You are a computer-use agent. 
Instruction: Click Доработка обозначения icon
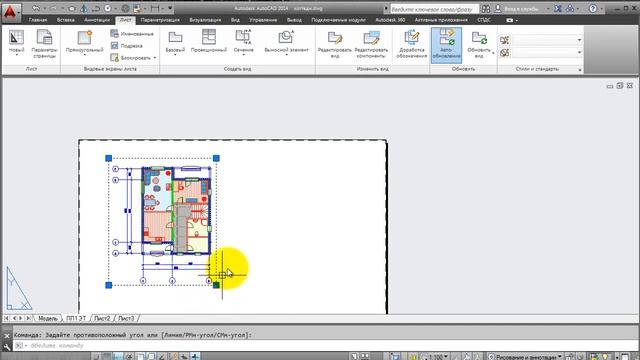point(411,38)
